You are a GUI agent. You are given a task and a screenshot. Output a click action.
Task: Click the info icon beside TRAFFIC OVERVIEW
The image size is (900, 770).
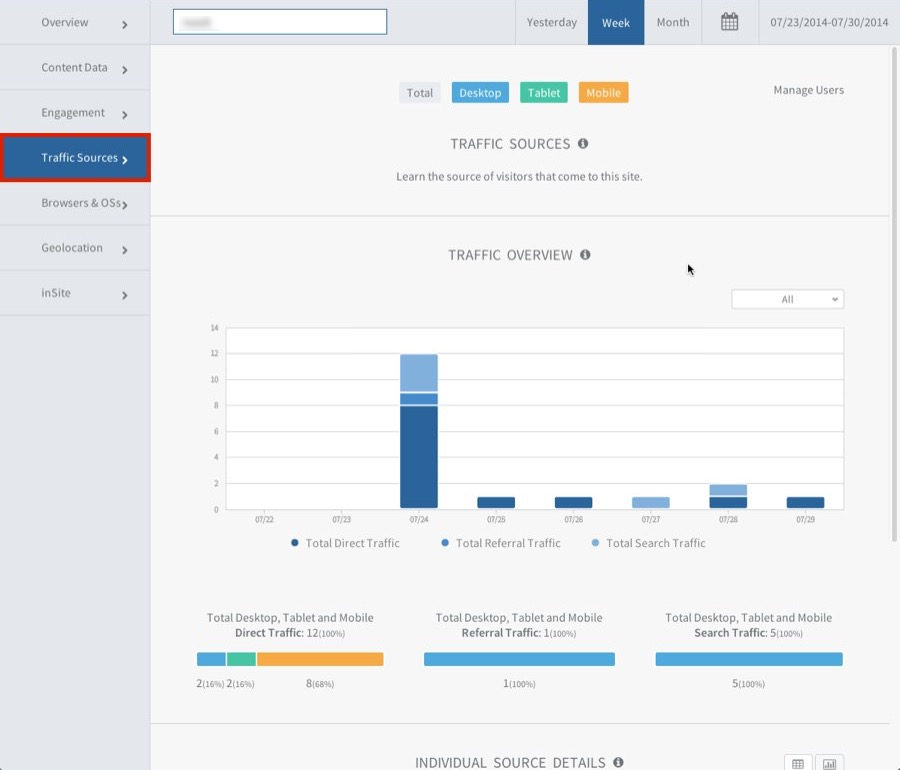point(585,254)
